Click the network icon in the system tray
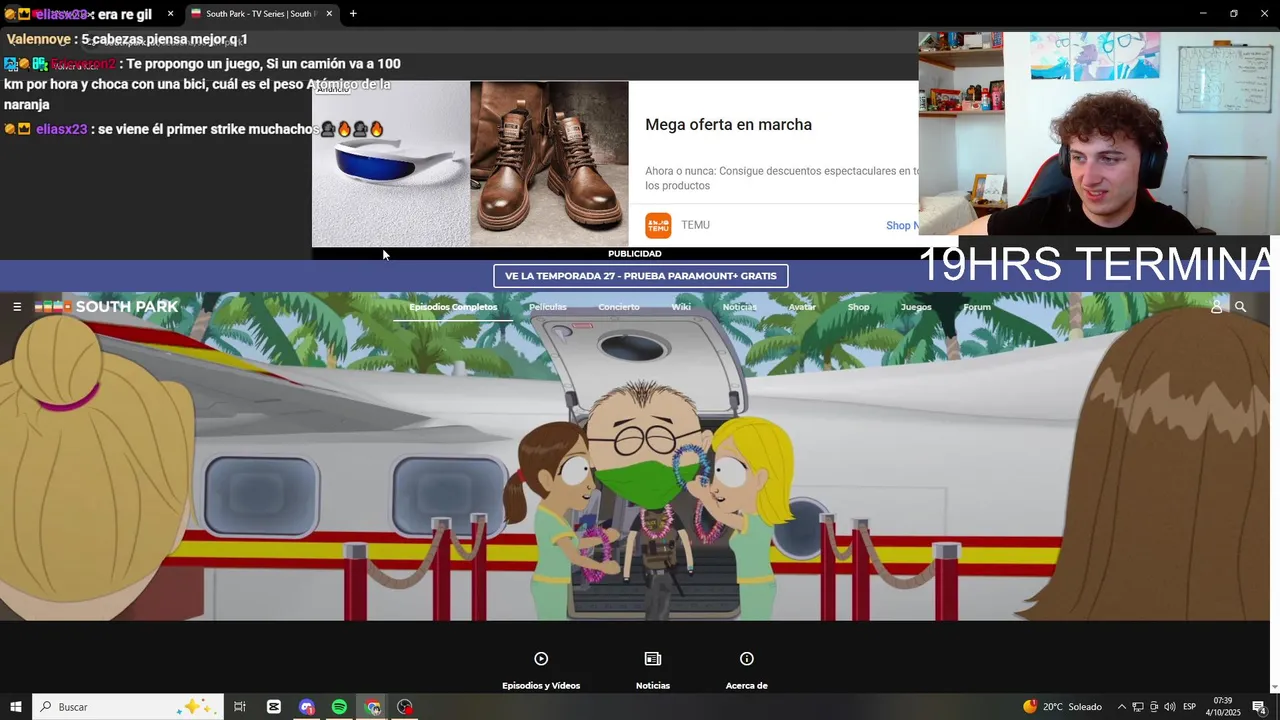Viewport: 1280px width, 720px height. point(1138,707)
